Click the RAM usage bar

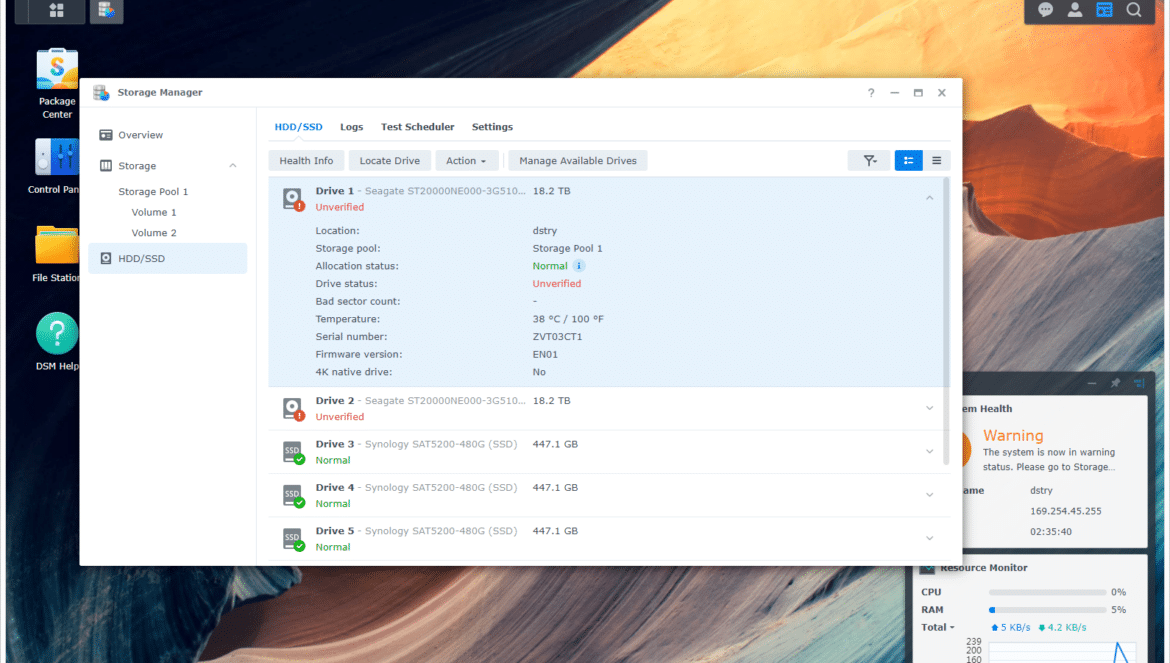pyautogui.click(x=1048, y=610)
